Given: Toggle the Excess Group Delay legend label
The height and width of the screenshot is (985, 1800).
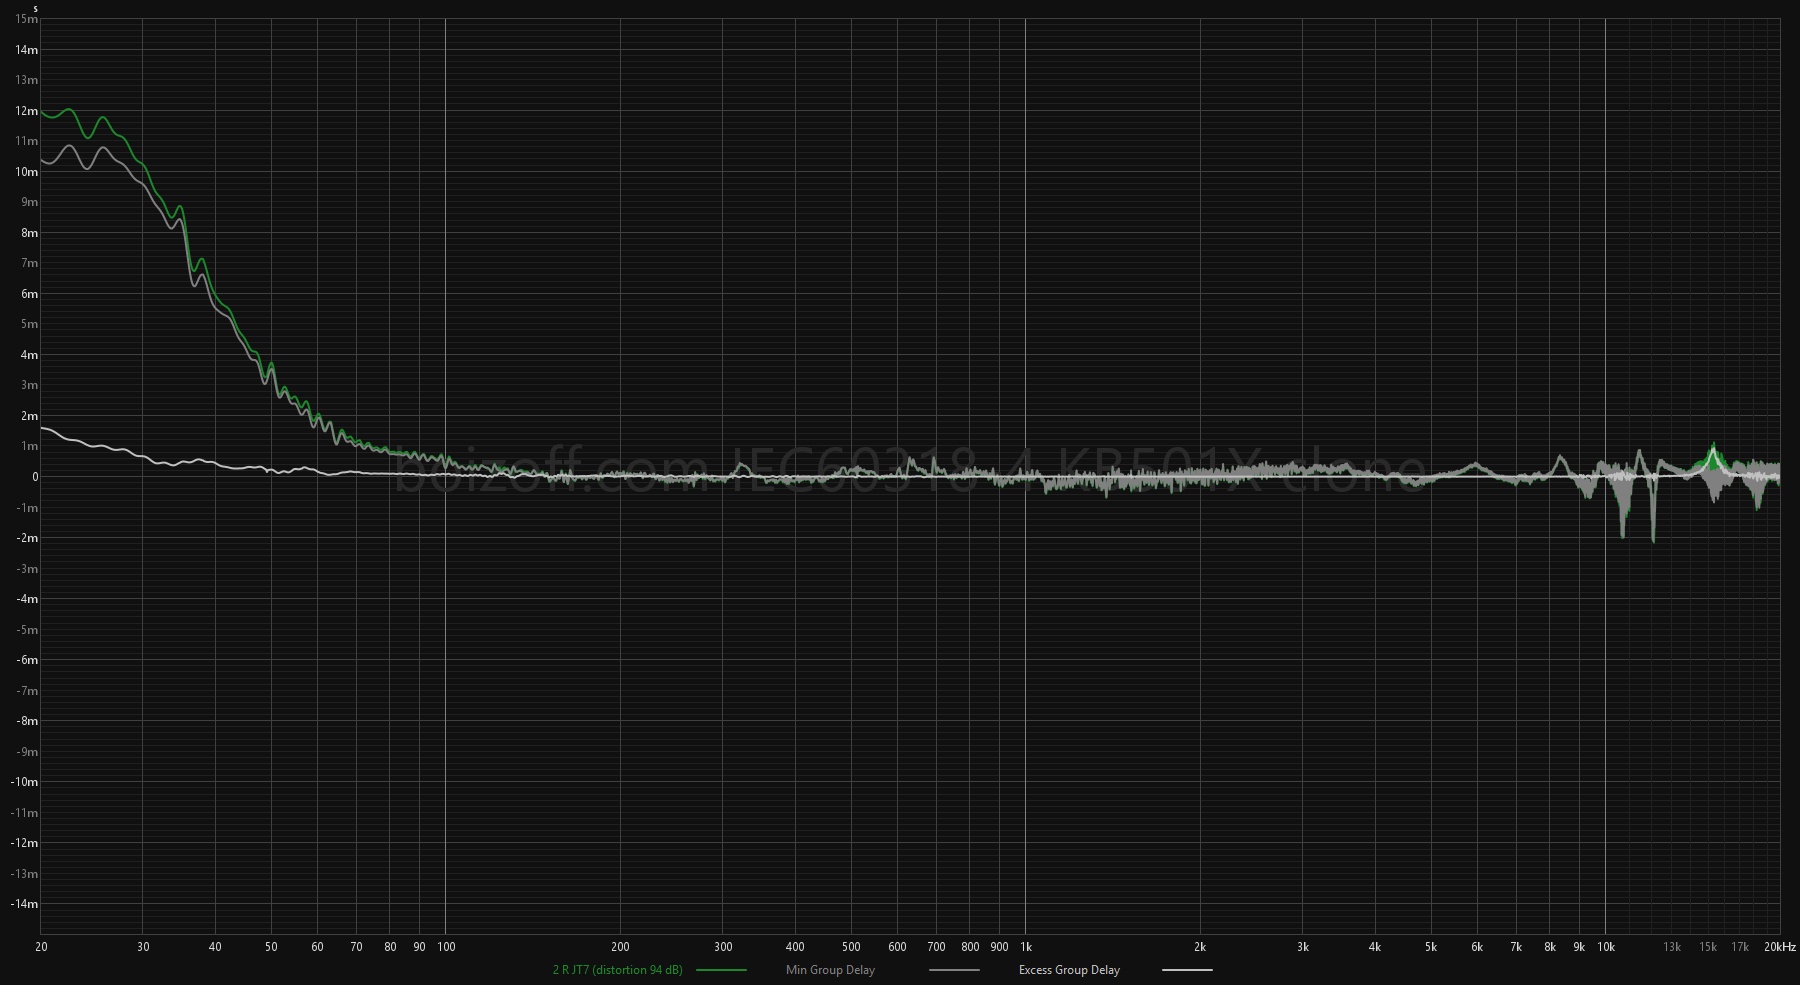Looking at the screenshot, I should 1069,970.
